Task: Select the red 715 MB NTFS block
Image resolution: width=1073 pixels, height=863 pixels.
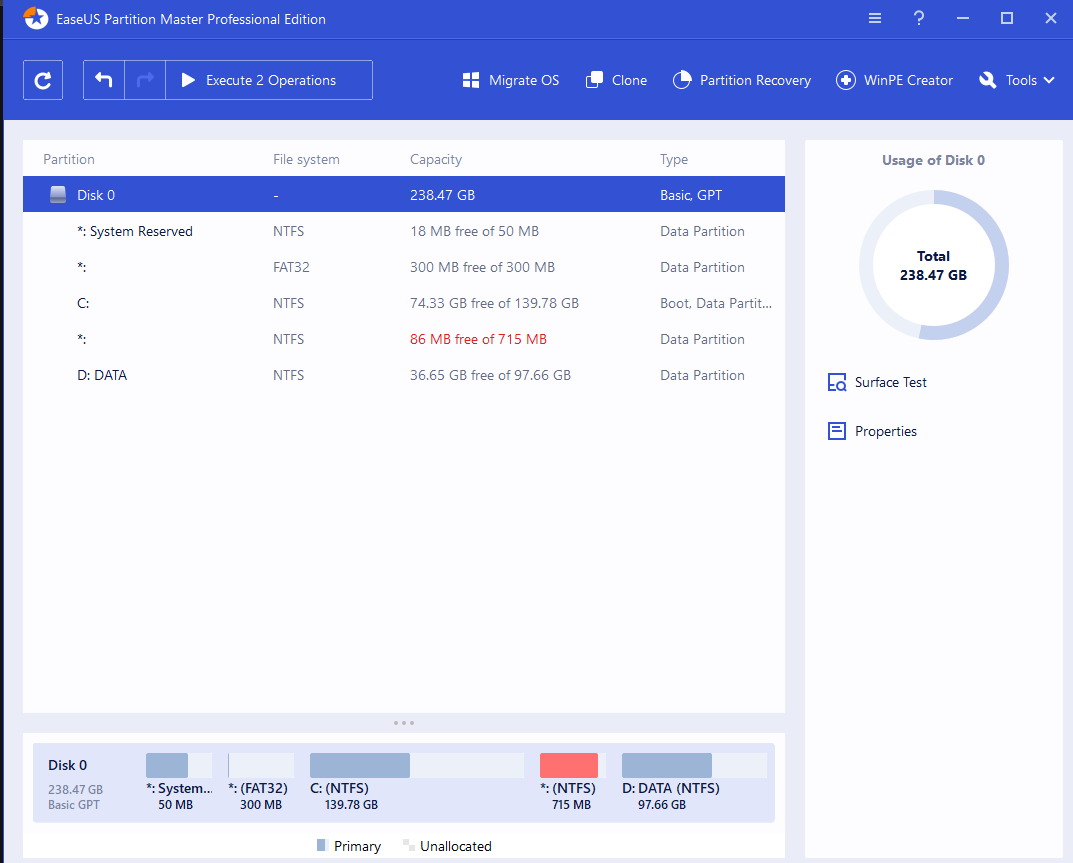Action: 572,782
